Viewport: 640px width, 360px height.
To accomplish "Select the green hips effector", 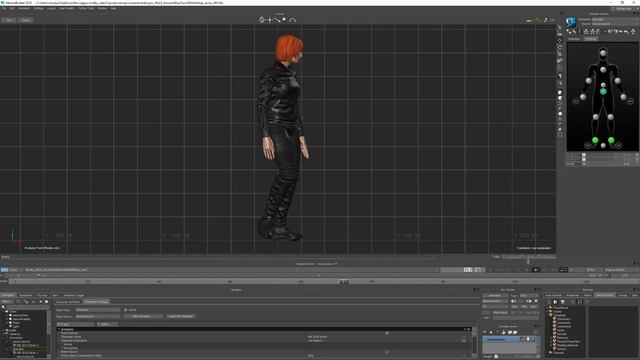I will pos(603,91).
